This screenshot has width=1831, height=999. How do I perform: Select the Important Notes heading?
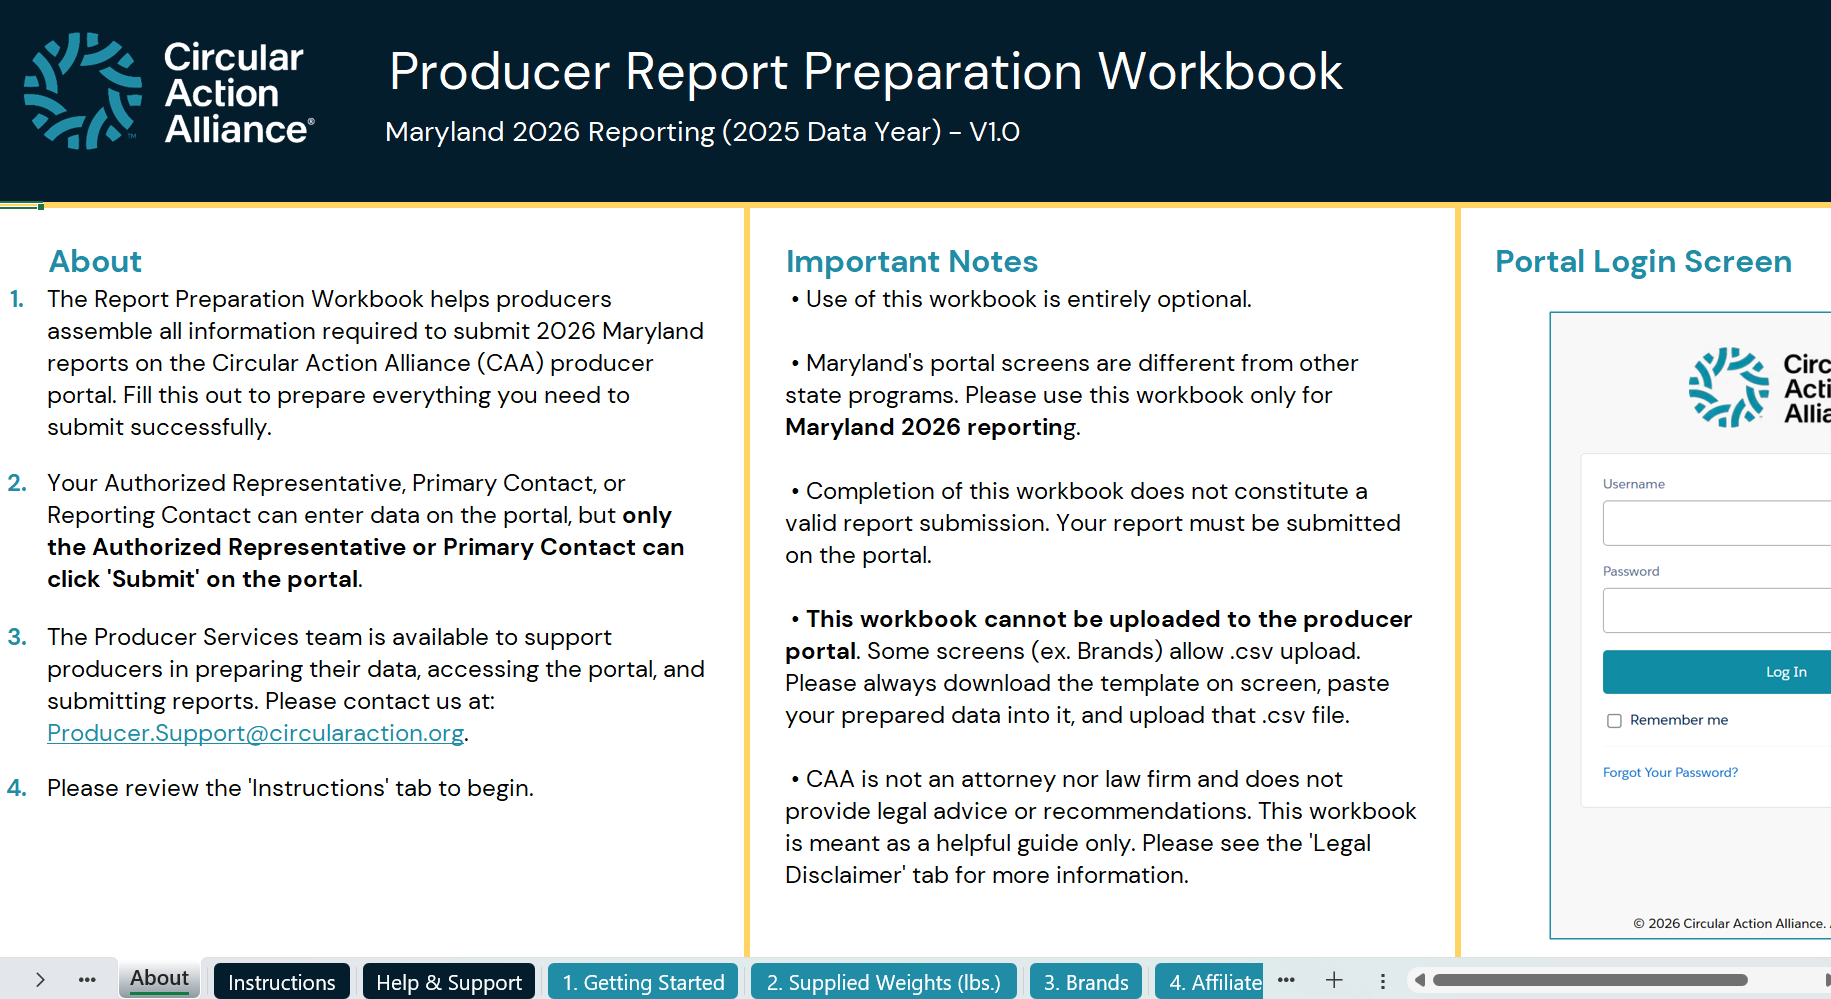912,261
